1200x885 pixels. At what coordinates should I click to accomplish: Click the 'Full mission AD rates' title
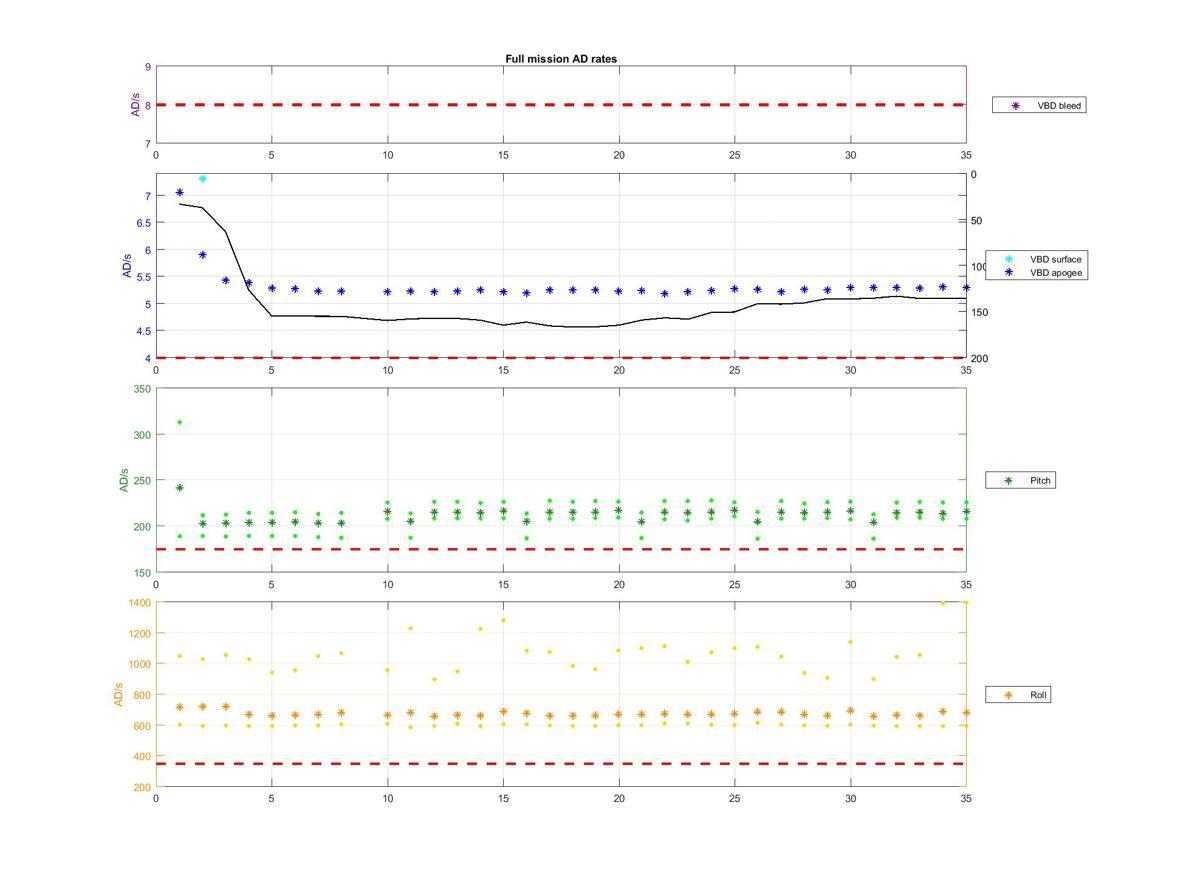click(561, 59)
